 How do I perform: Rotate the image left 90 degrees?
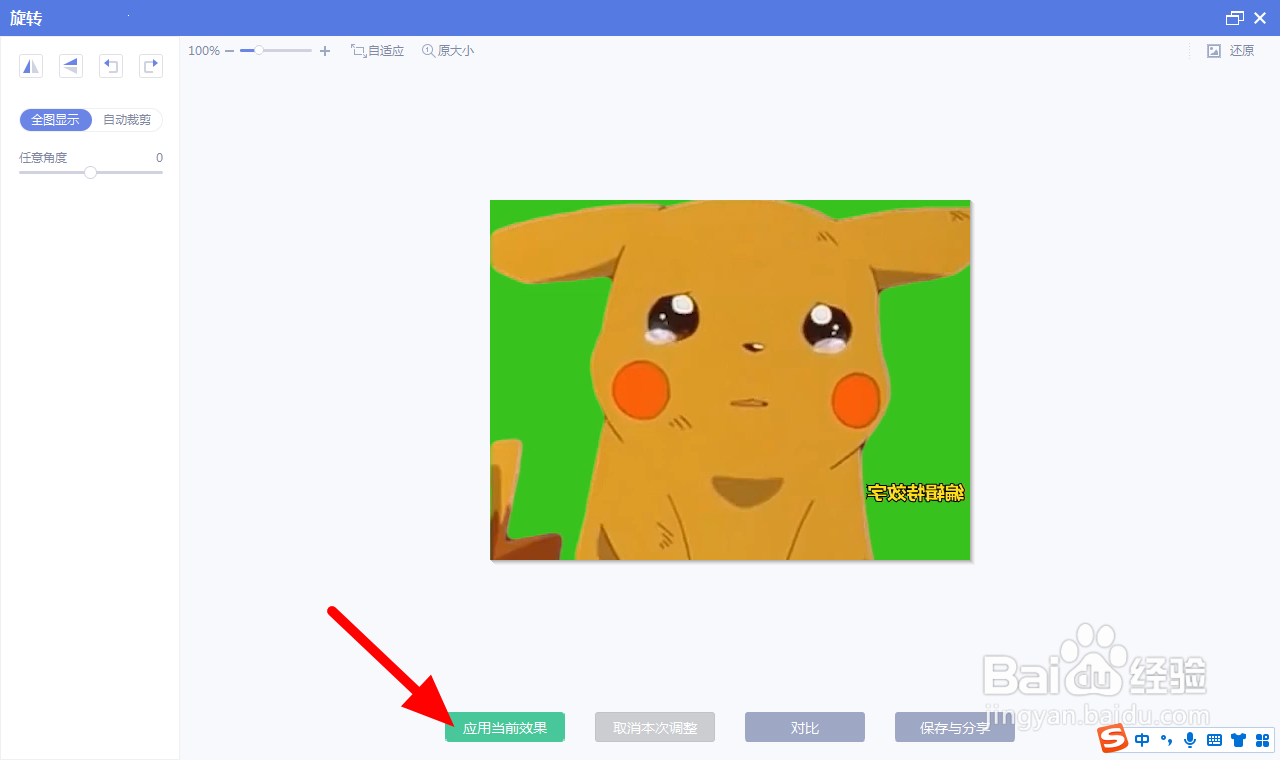(x=111, y=66)
